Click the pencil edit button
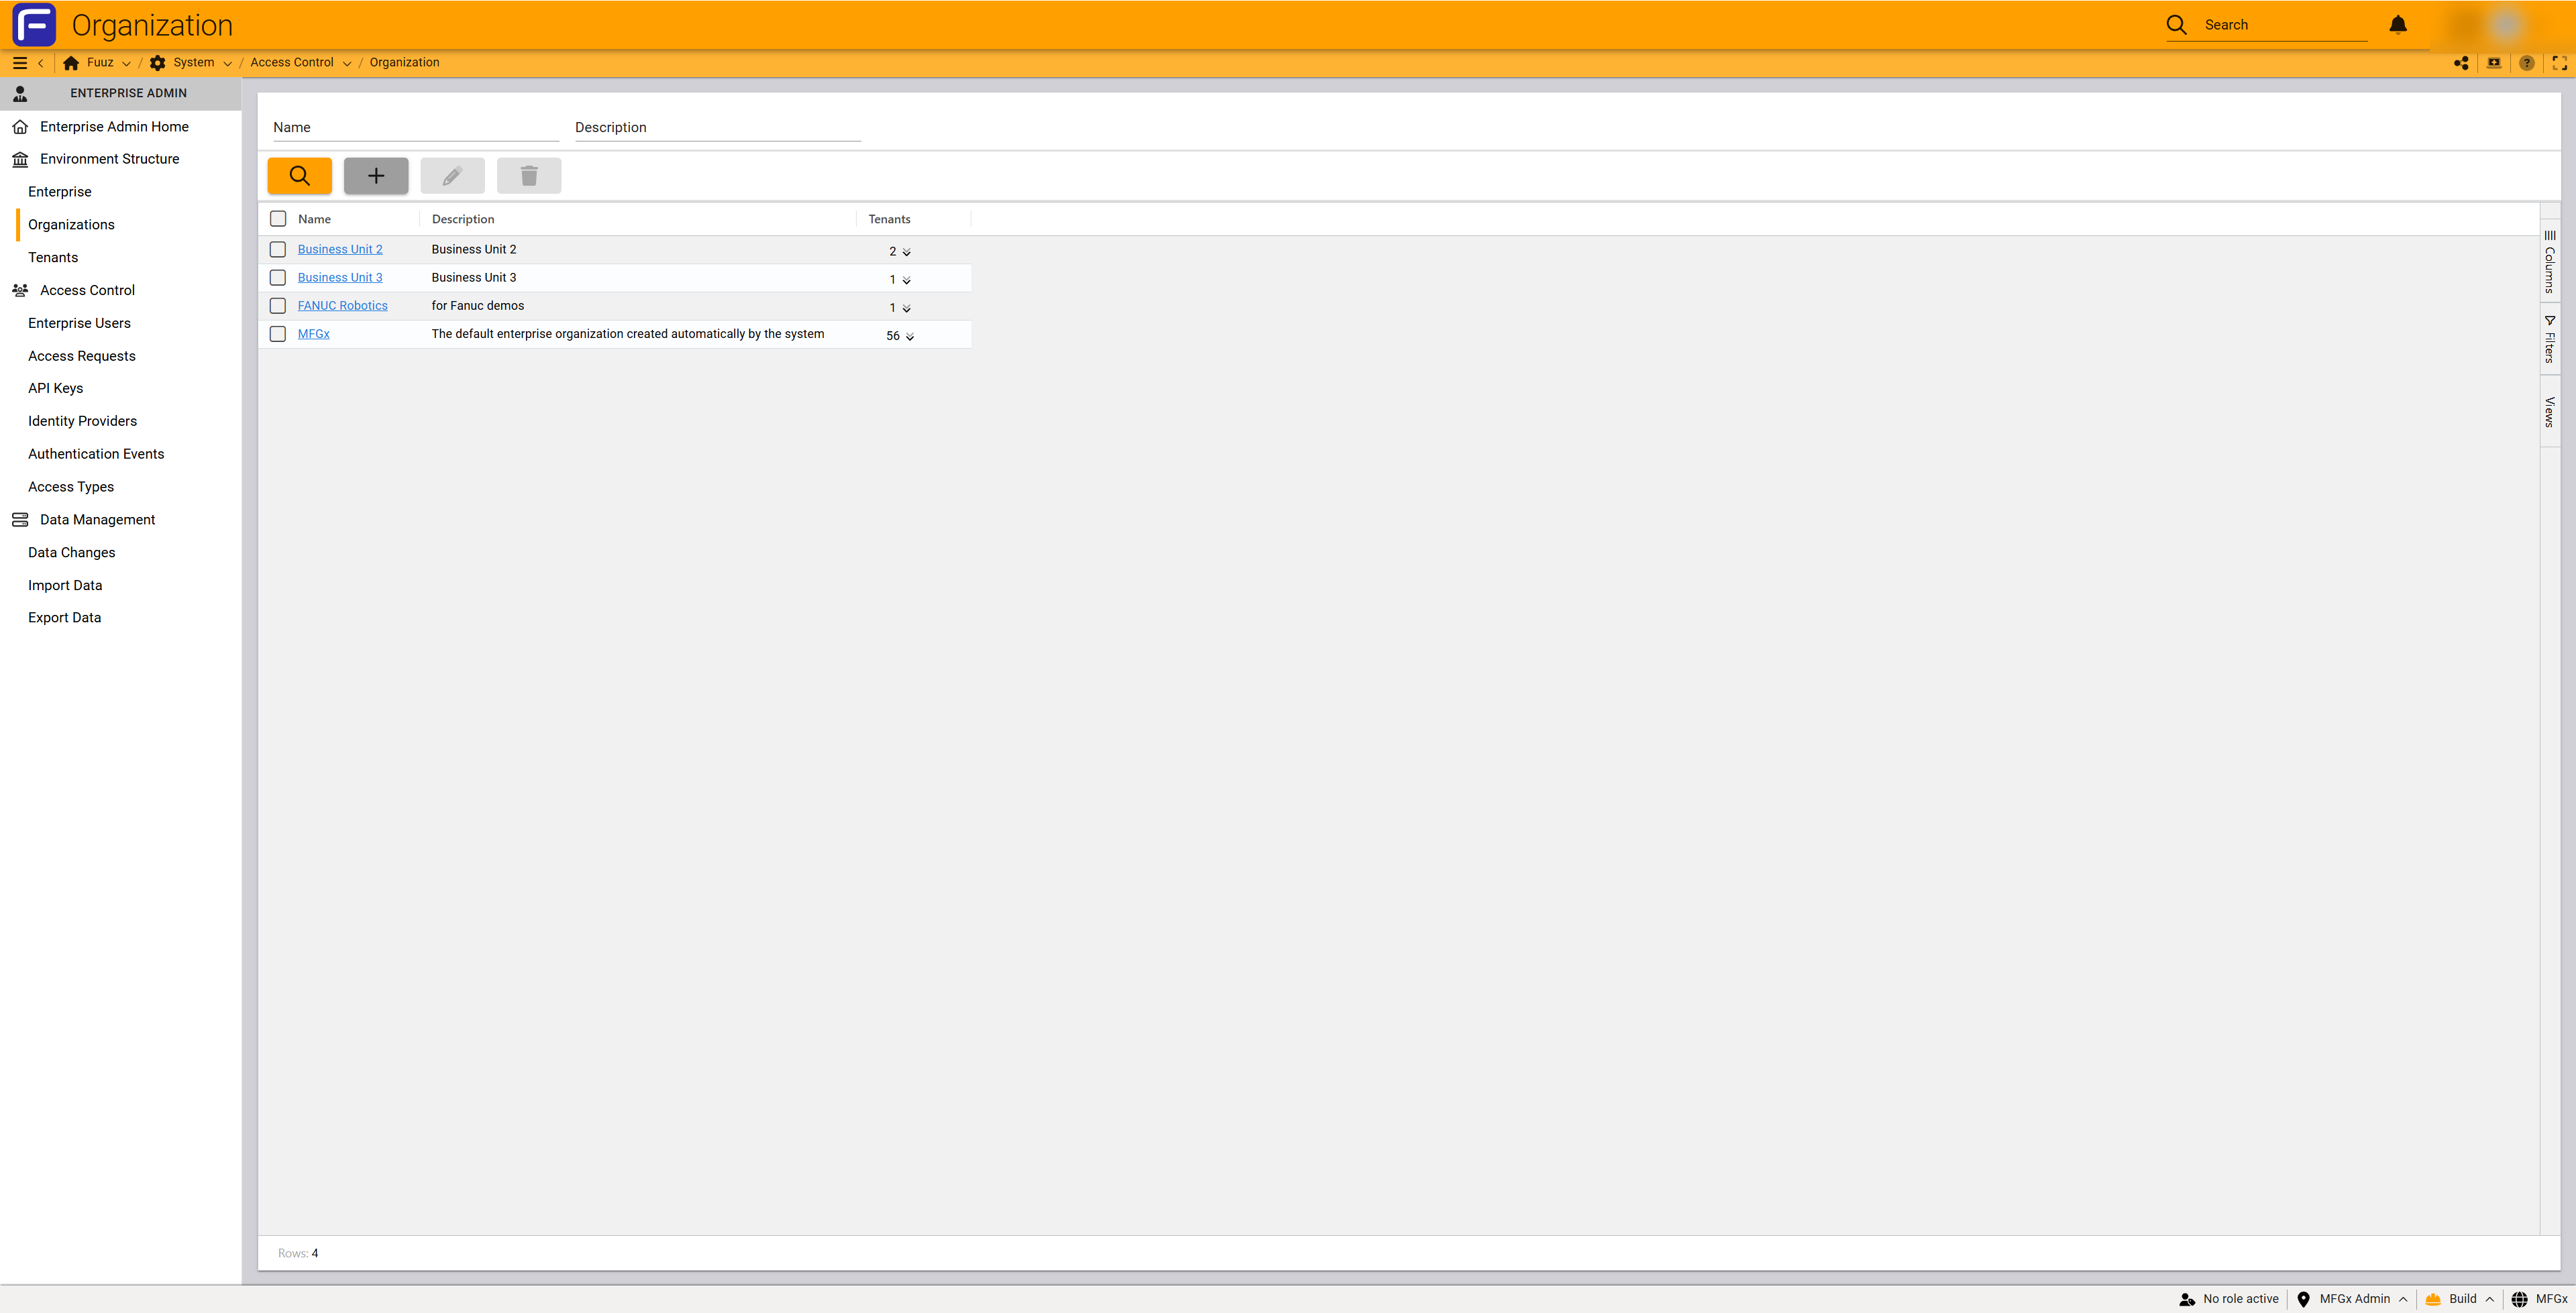The image size is (2576, 1313). coord(452,176)
